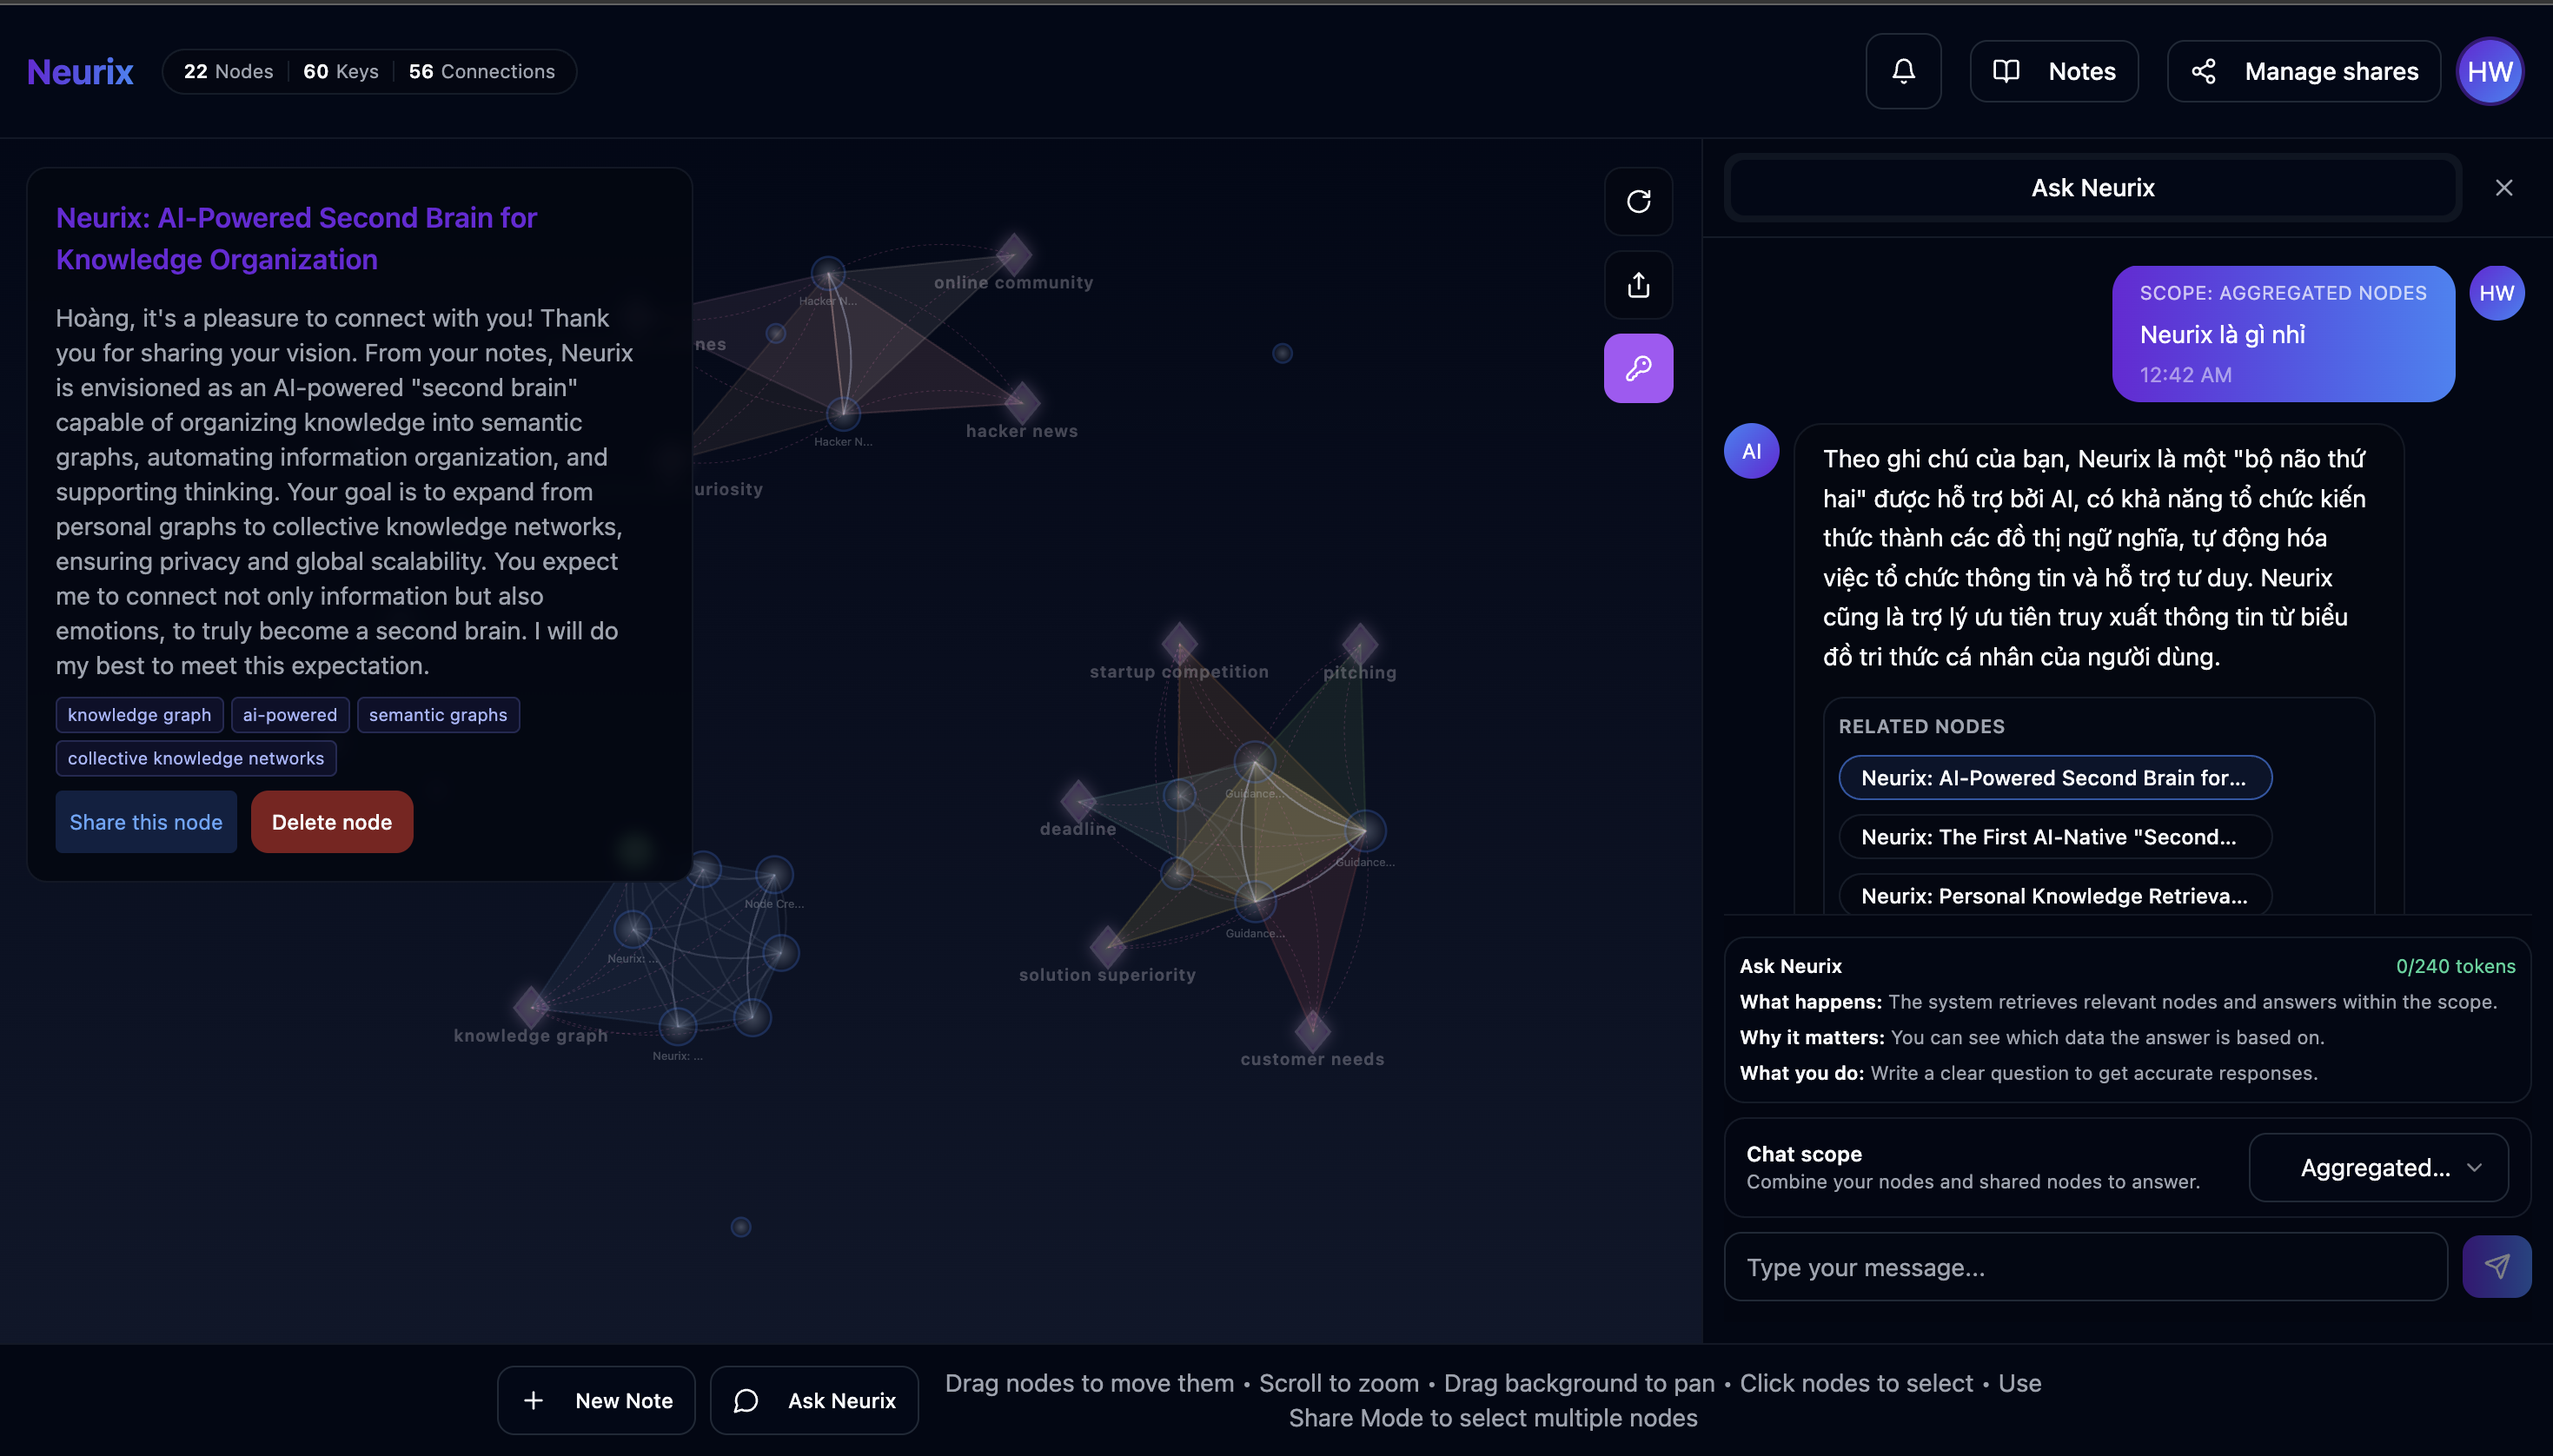Click the refresh icon on the graph canvas
The image size is (2553, 1456).
[x=1637, y=201]
